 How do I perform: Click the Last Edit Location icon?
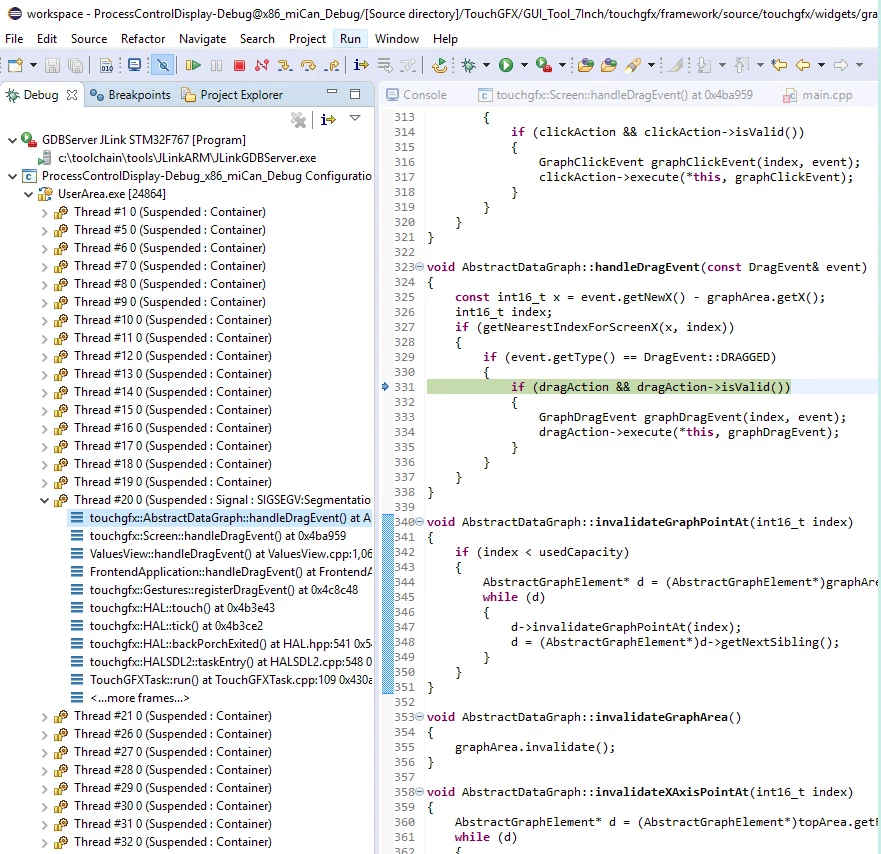(779, 65)
